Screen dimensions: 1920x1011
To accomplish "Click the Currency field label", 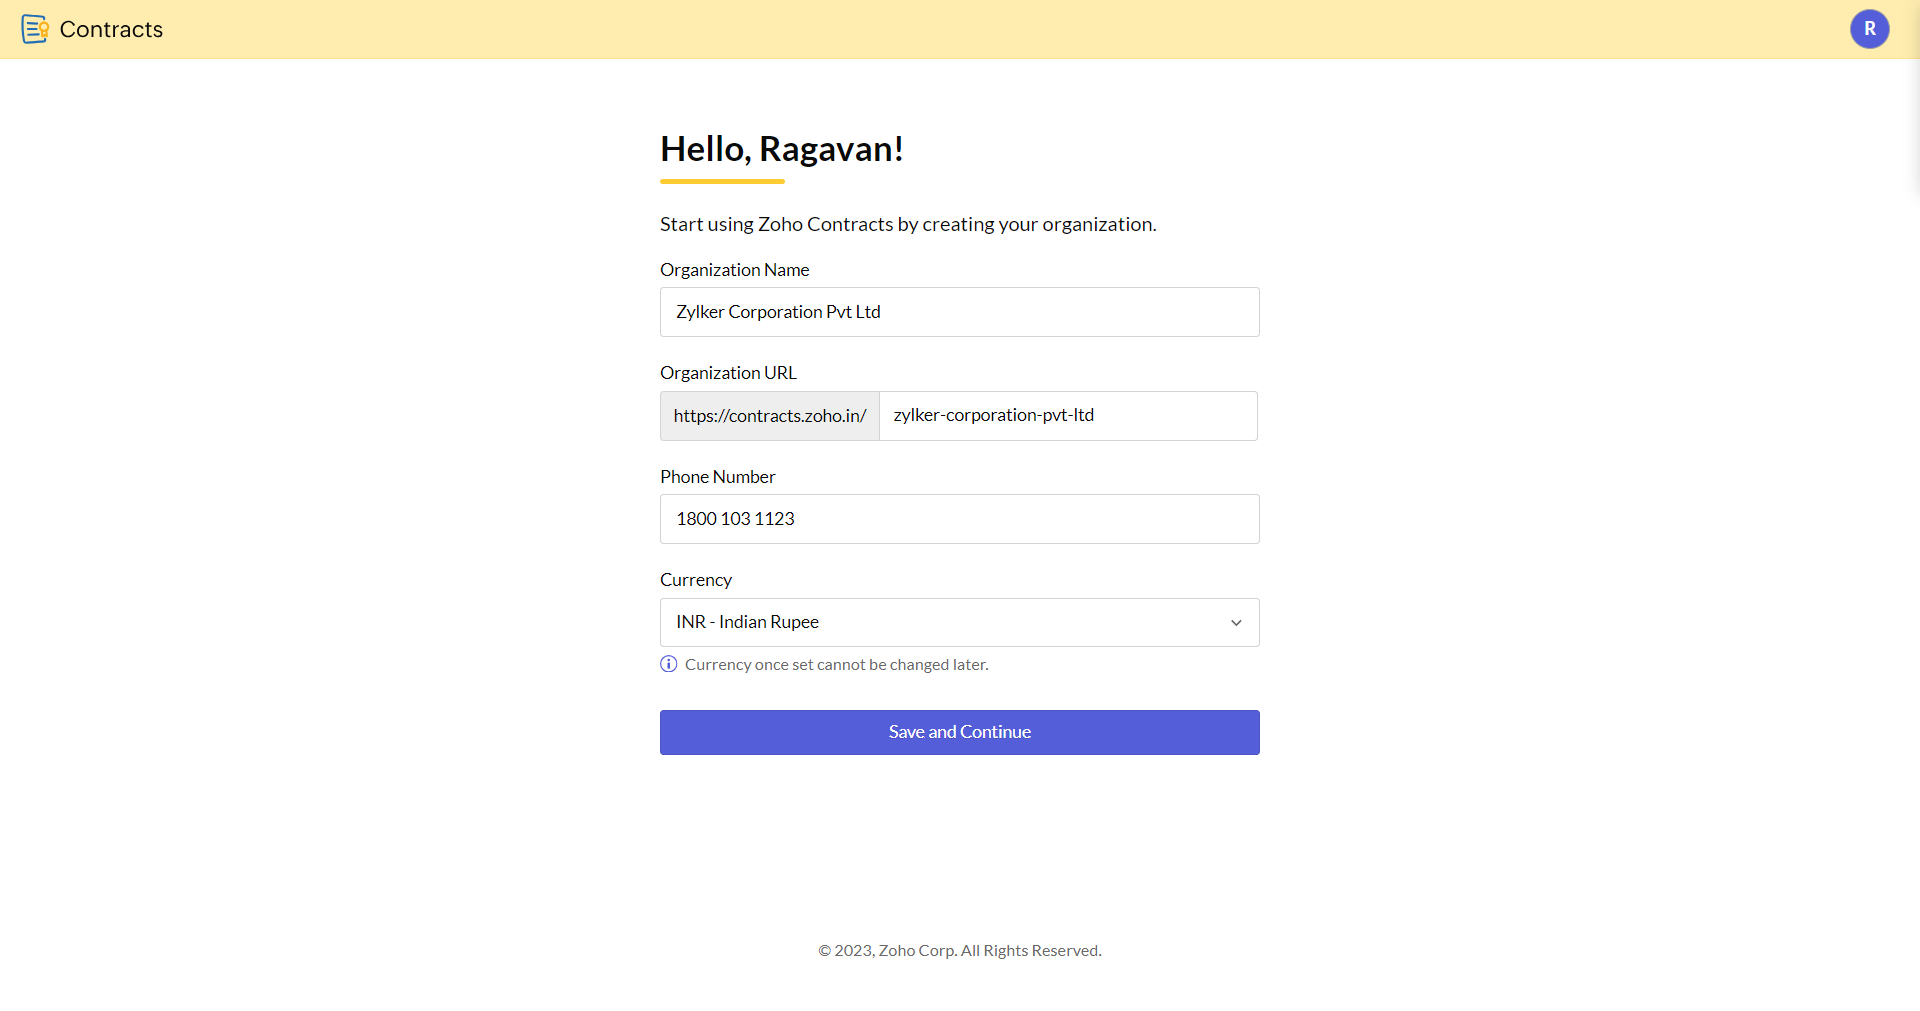I will tap(695, 580).
